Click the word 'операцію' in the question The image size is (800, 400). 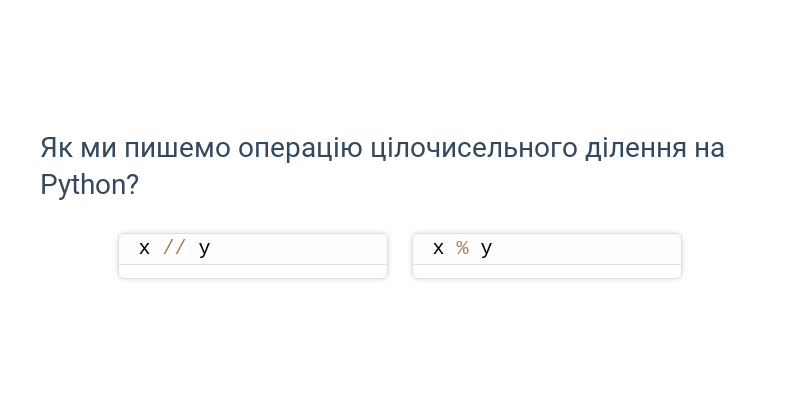click(x=301, y=148)
